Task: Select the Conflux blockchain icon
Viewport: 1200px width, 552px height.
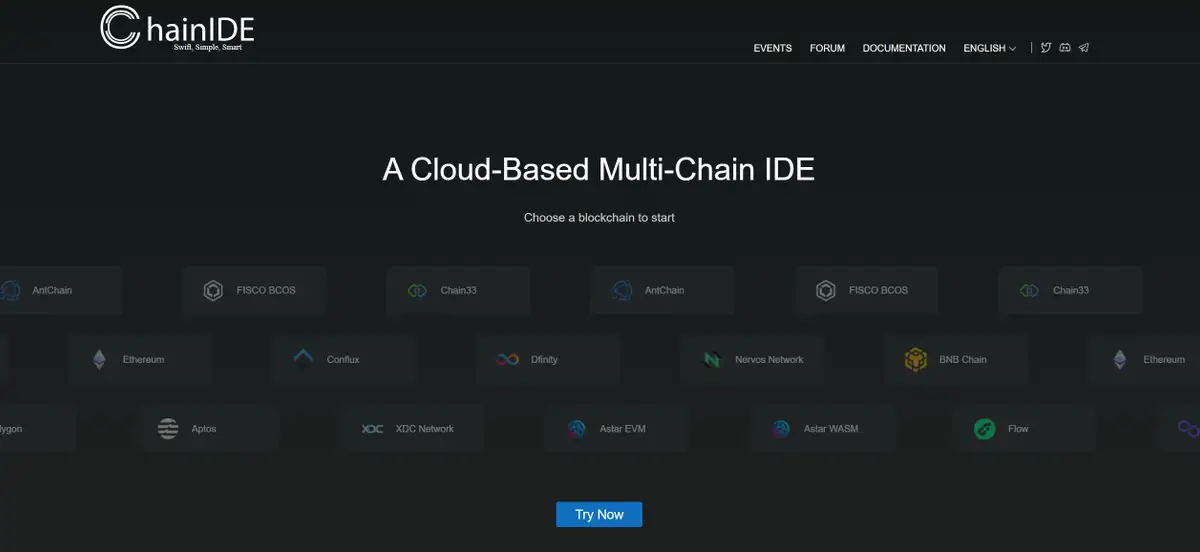Action: [x=304, y=359]
